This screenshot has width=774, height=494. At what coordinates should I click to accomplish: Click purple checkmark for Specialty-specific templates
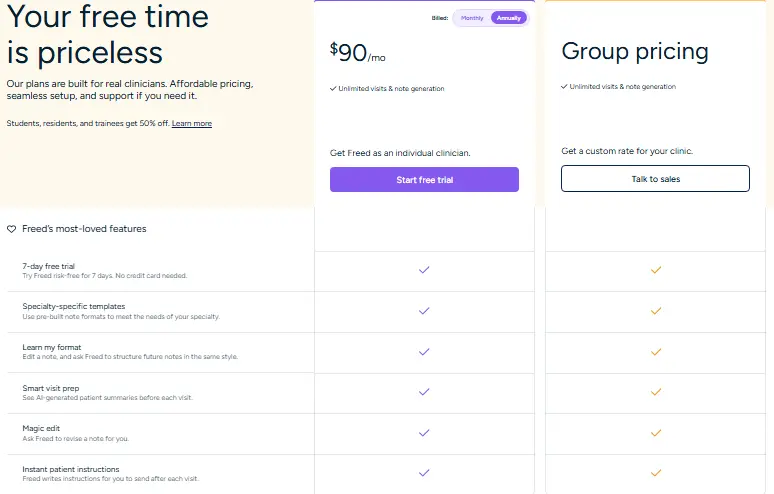[x=424, y=311]
